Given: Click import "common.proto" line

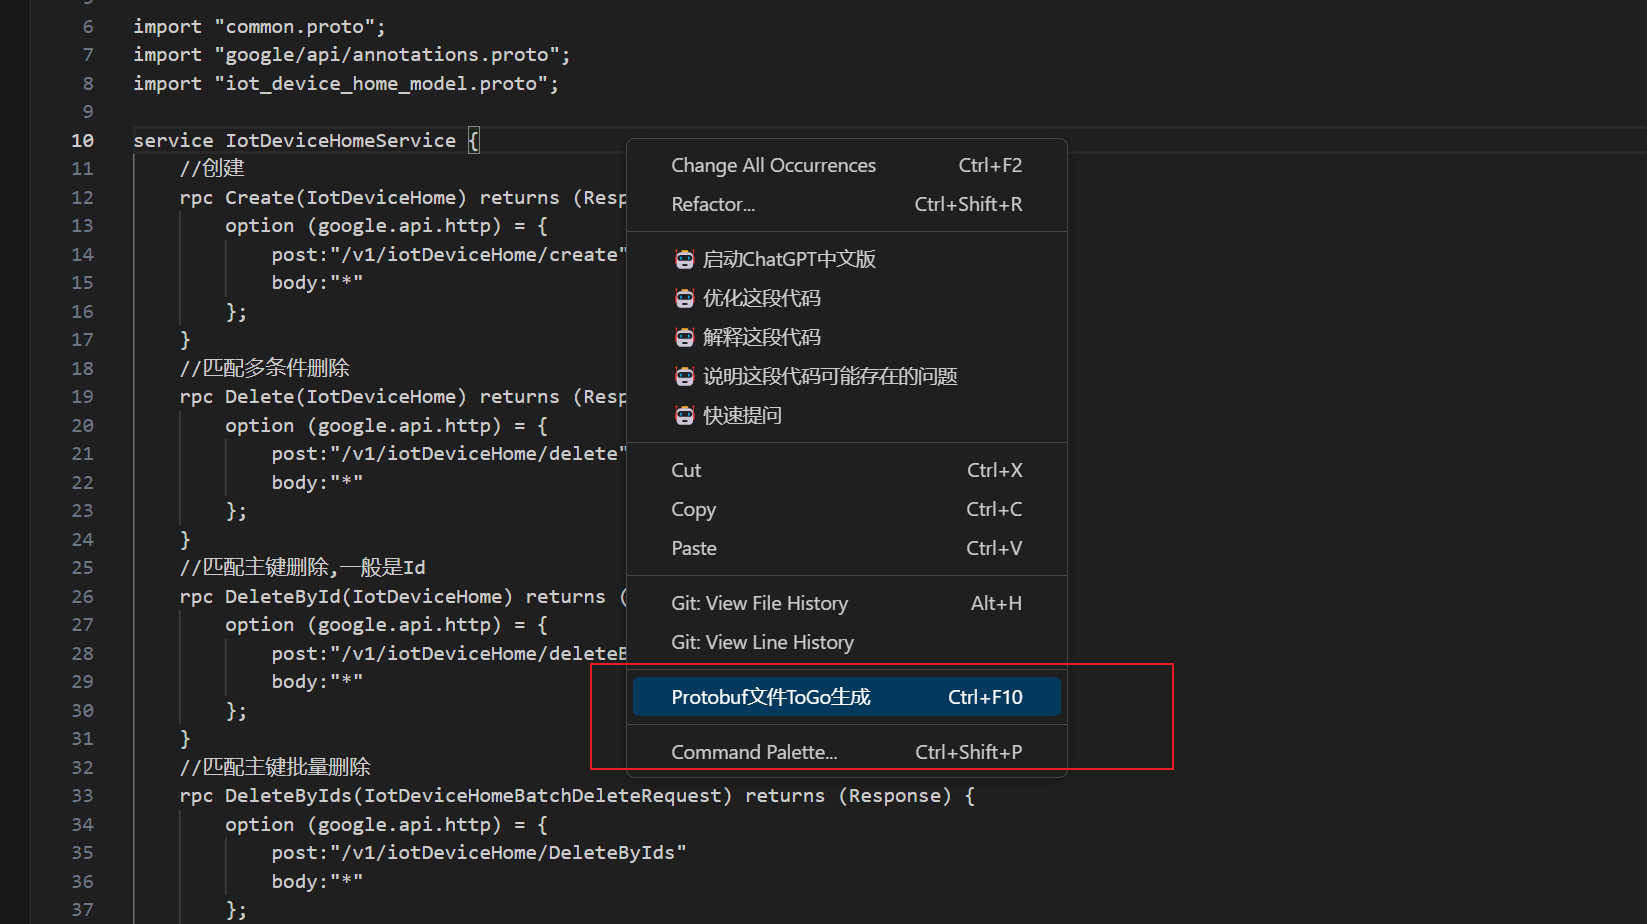Looking at the screenshot, I should tap(259, 27).
